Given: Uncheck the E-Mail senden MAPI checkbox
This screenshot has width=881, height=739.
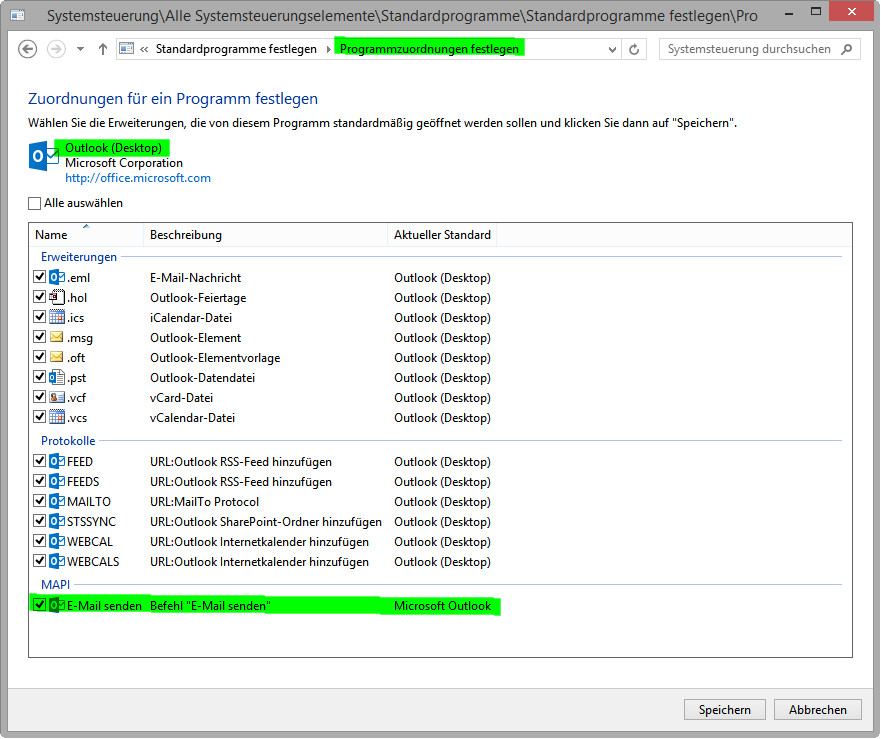Looking at the screenshot, I should point(39,605).
